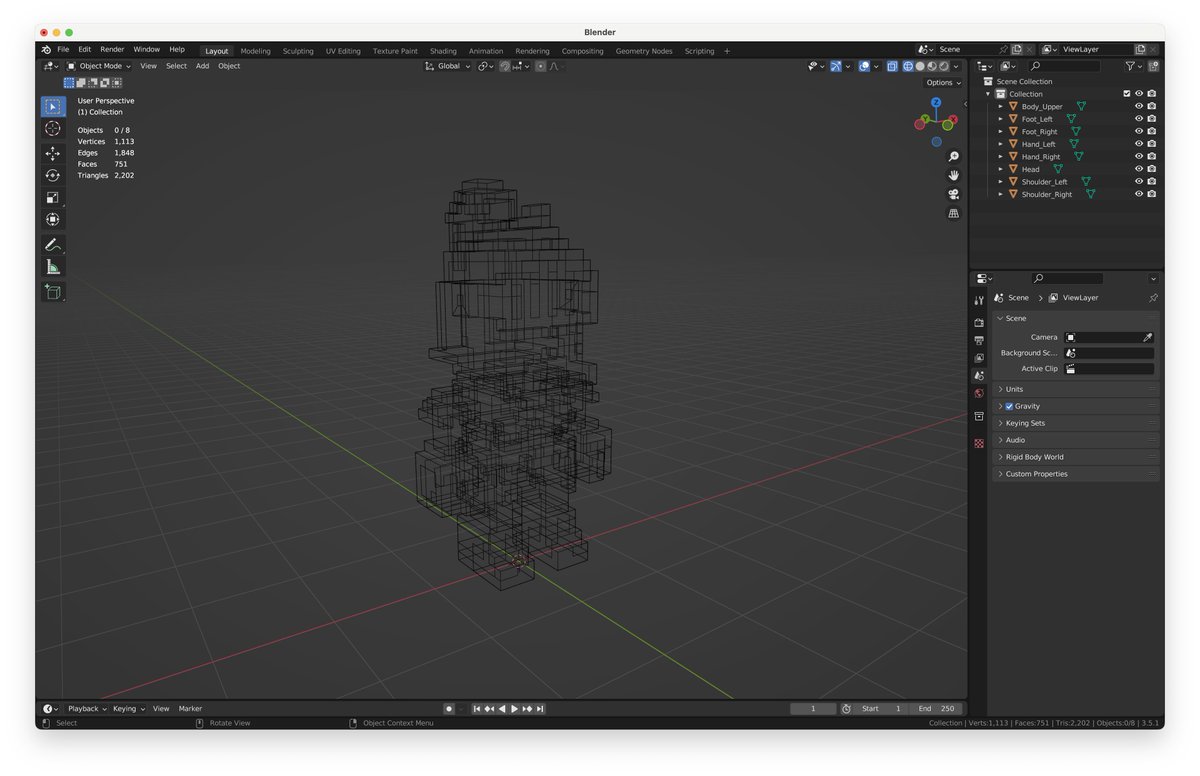The width and height of the screenshot is (1200, 776).
Task: Open the World properties tab
Action: (978, 394)
